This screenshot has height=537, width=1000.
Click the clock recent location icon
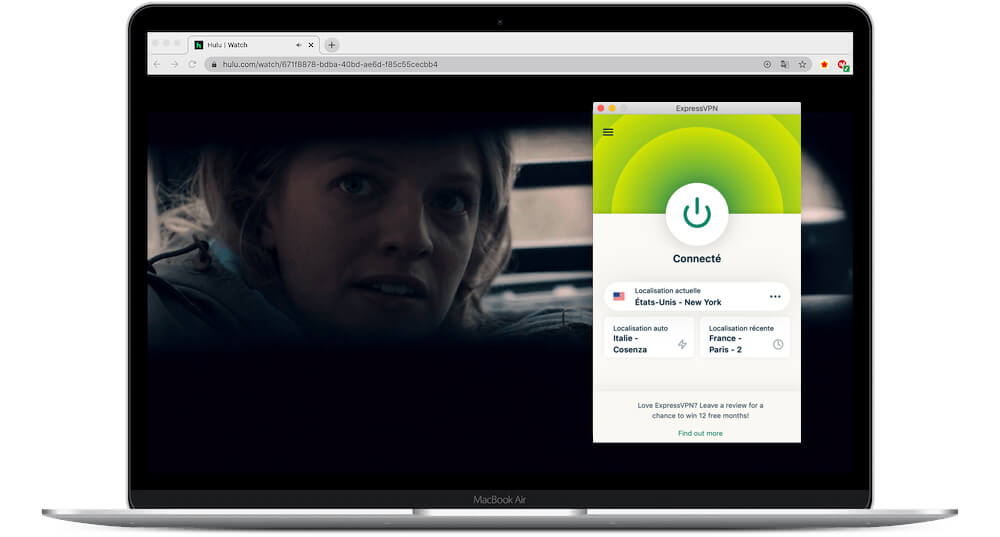[x=778, y=344]
